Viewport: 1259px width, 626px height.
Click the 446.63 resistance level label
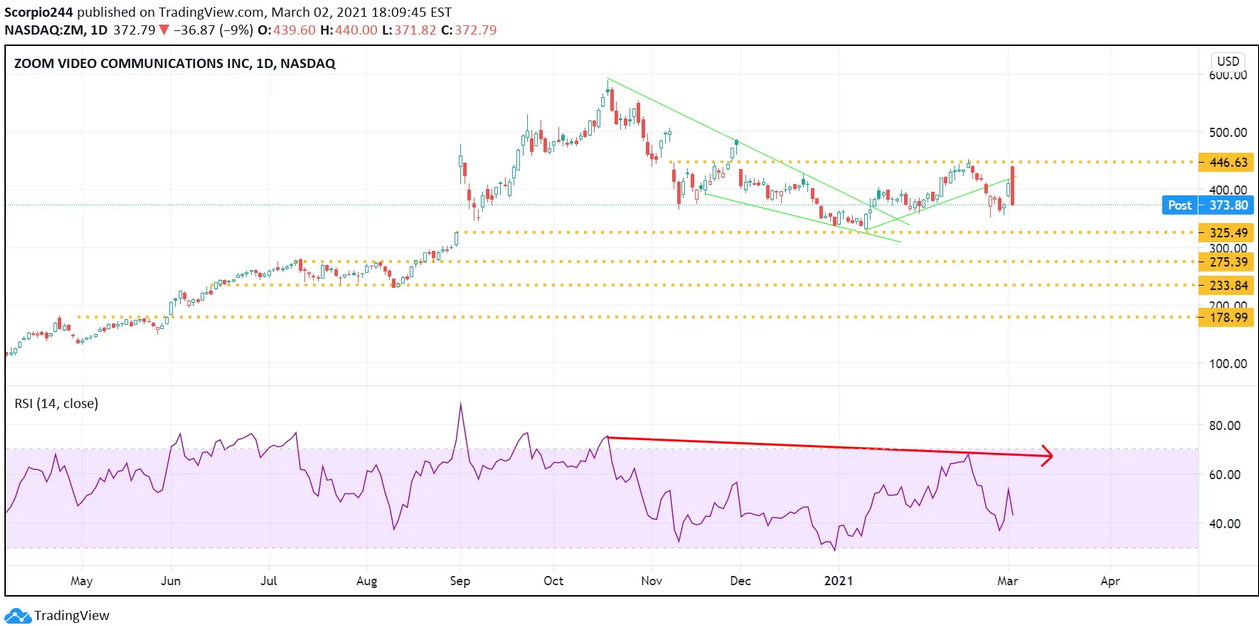coord(1226,162)
